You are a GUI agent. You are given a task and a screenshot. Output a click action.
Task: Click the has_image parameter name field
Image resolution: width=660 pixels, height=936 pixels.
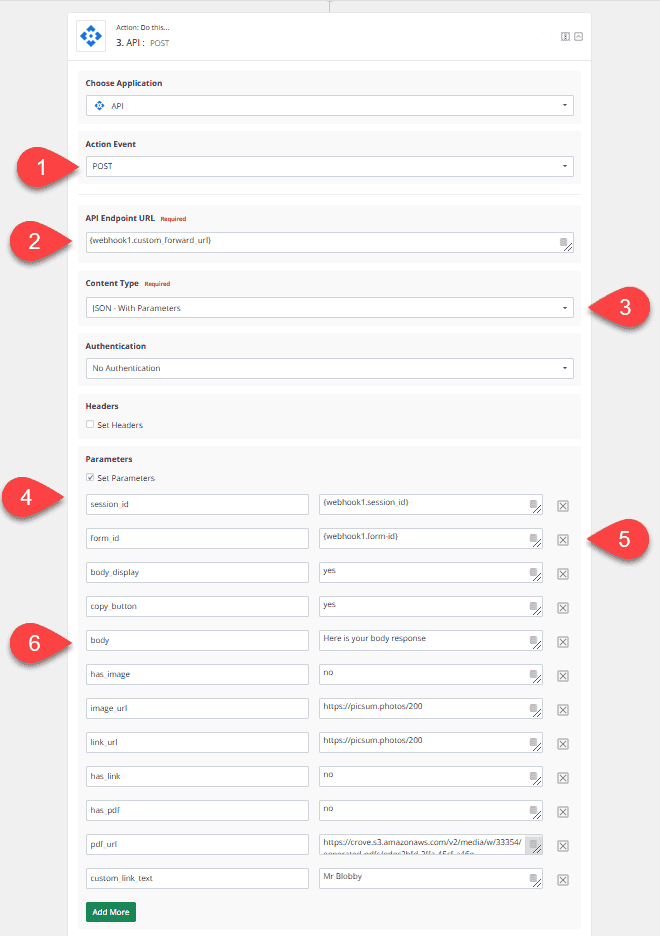tap(197, 675)
